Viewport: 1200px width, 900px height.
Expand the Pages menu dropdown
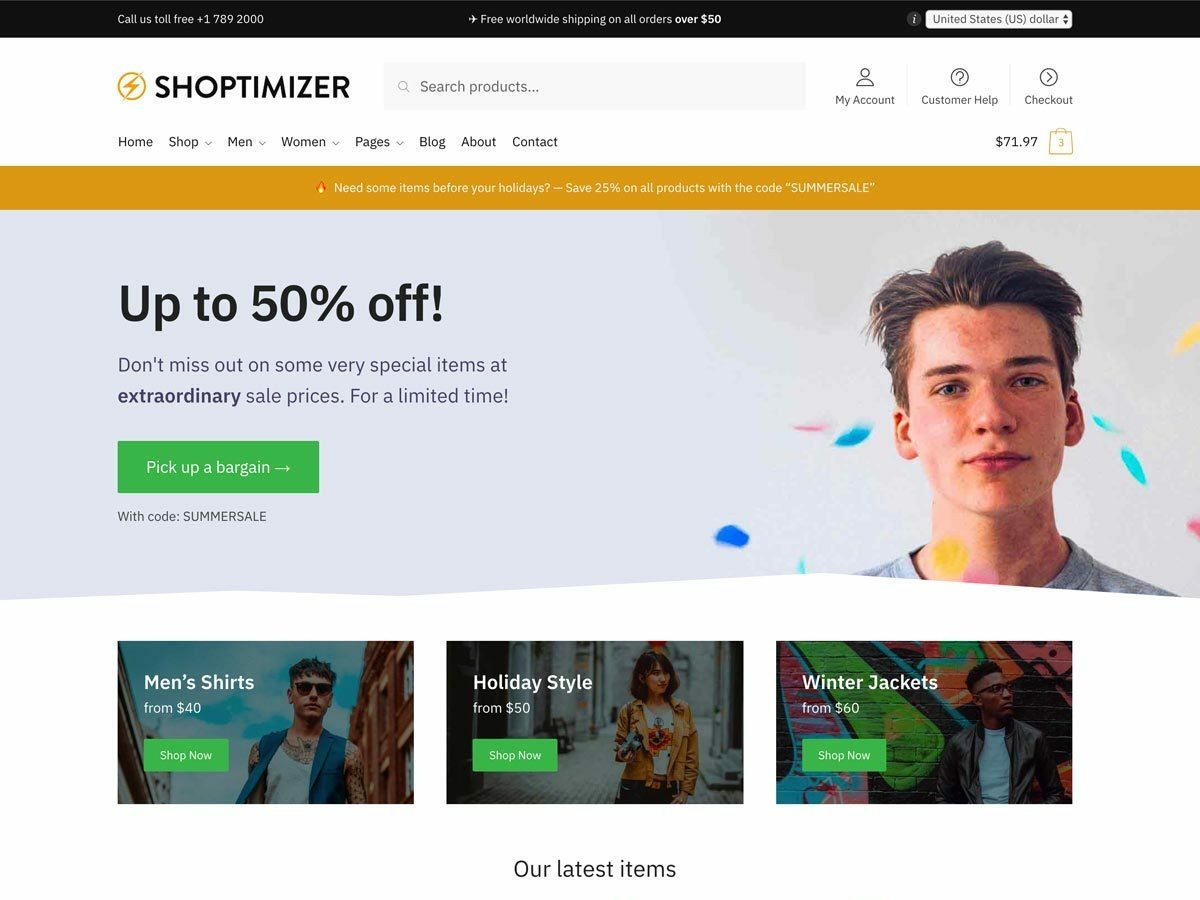(379, 142)
